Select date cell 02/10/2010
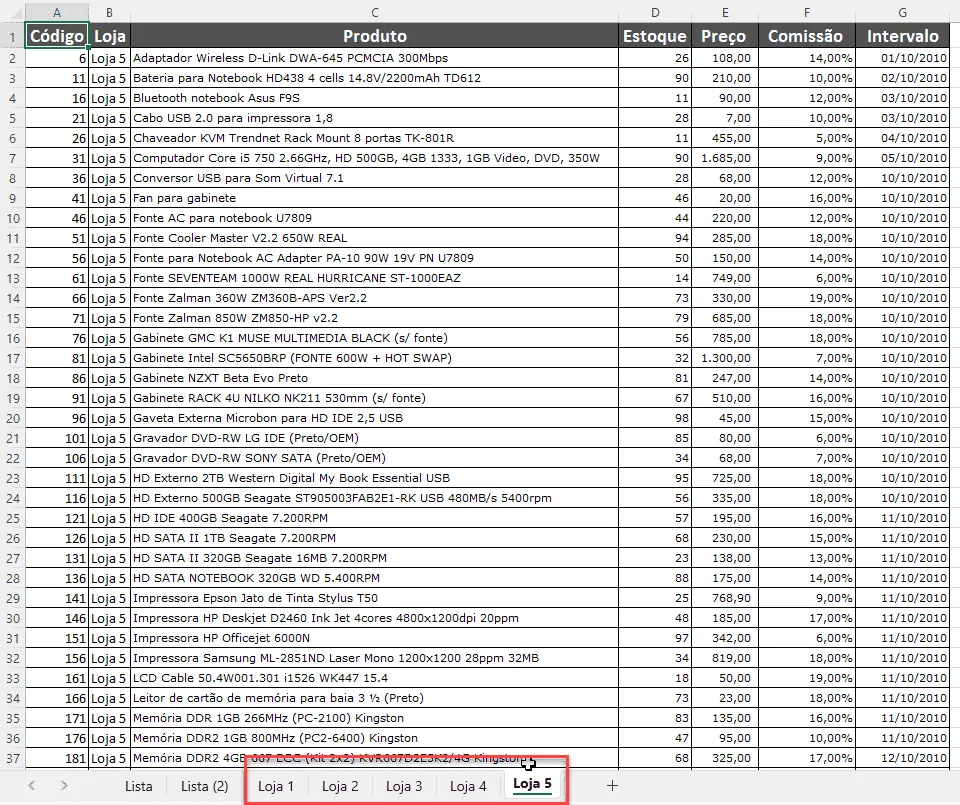The height and width of the screenshot is (805, 960). pyautogui.click(x=902, y=78)
